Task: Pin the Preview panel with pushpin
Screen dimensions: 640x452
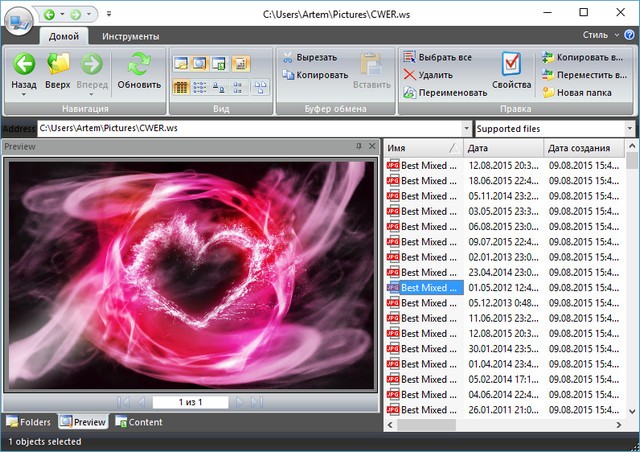Action: tap(358, 147)
